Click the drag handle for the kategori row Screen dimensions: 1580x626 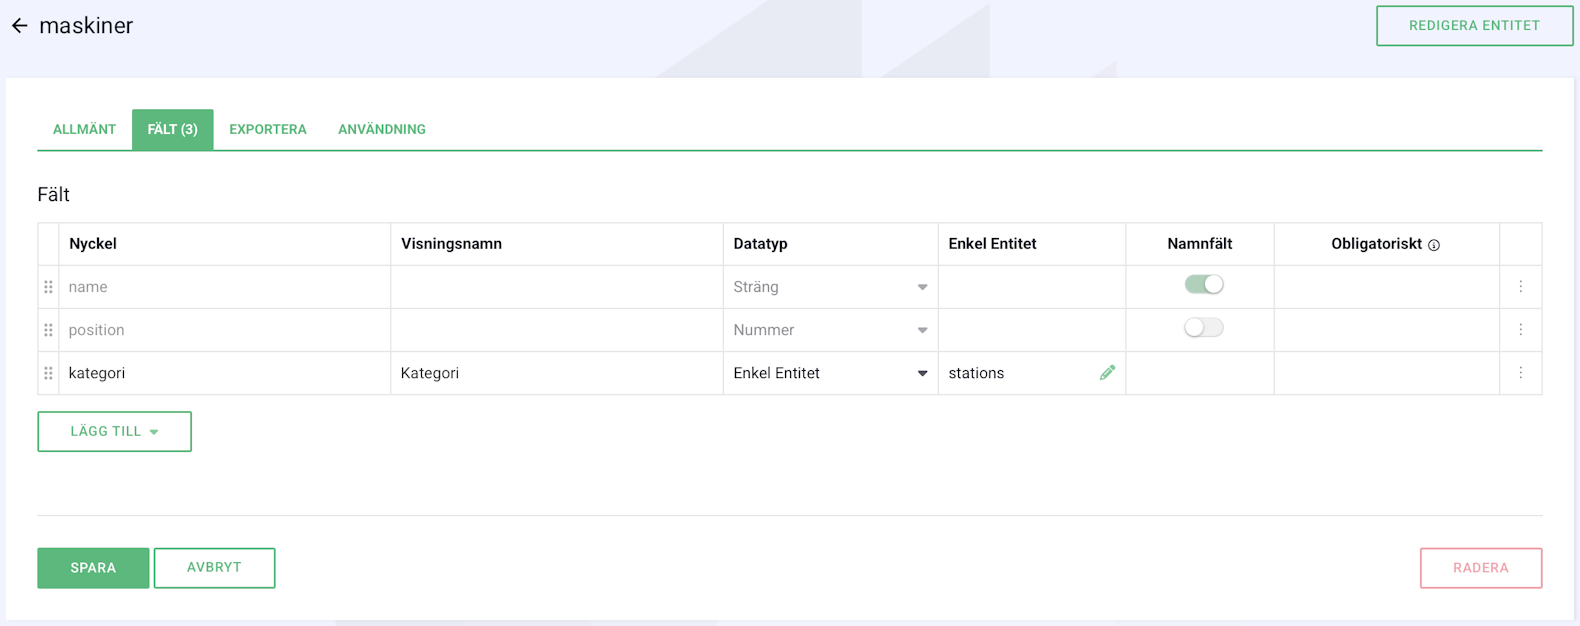tap(48, 373)
